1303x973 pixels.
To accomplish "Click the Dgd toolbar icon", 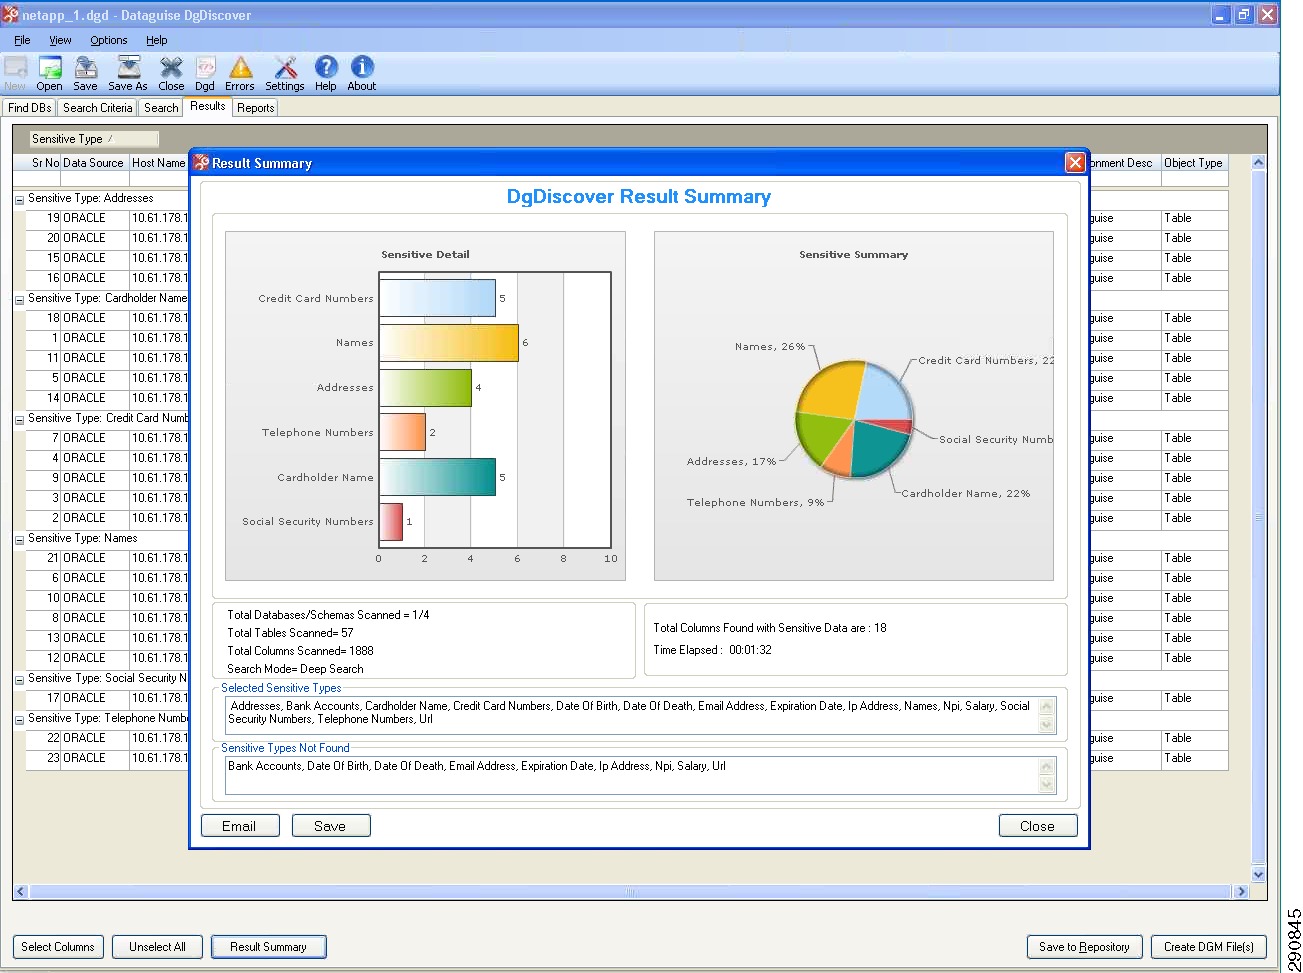I will pos(205,72).
